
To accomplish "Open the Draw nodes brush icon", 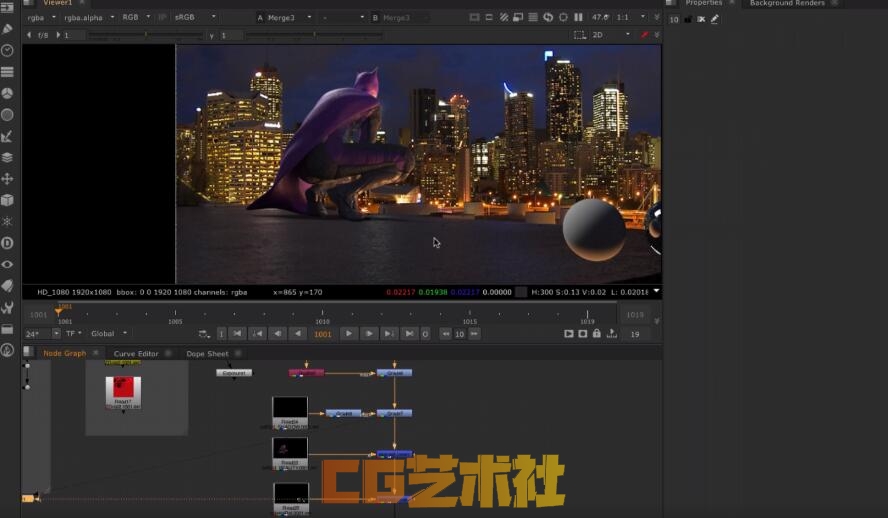I will 7,28.
